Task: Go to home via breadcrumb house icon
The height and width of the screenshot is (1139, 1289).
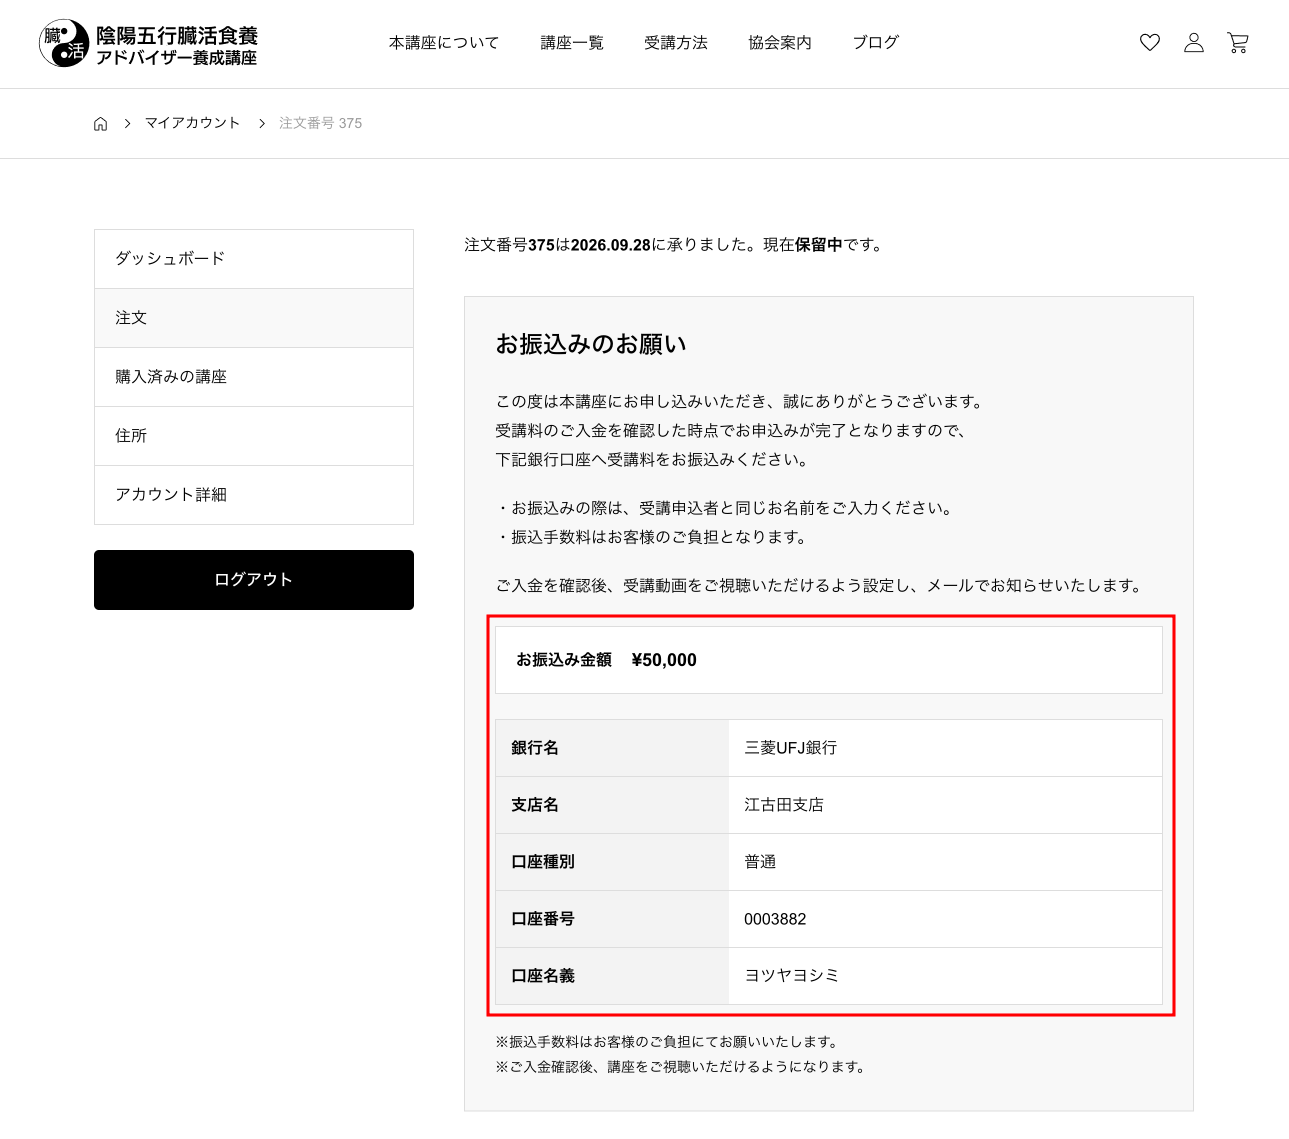Action: pos(100,124)
